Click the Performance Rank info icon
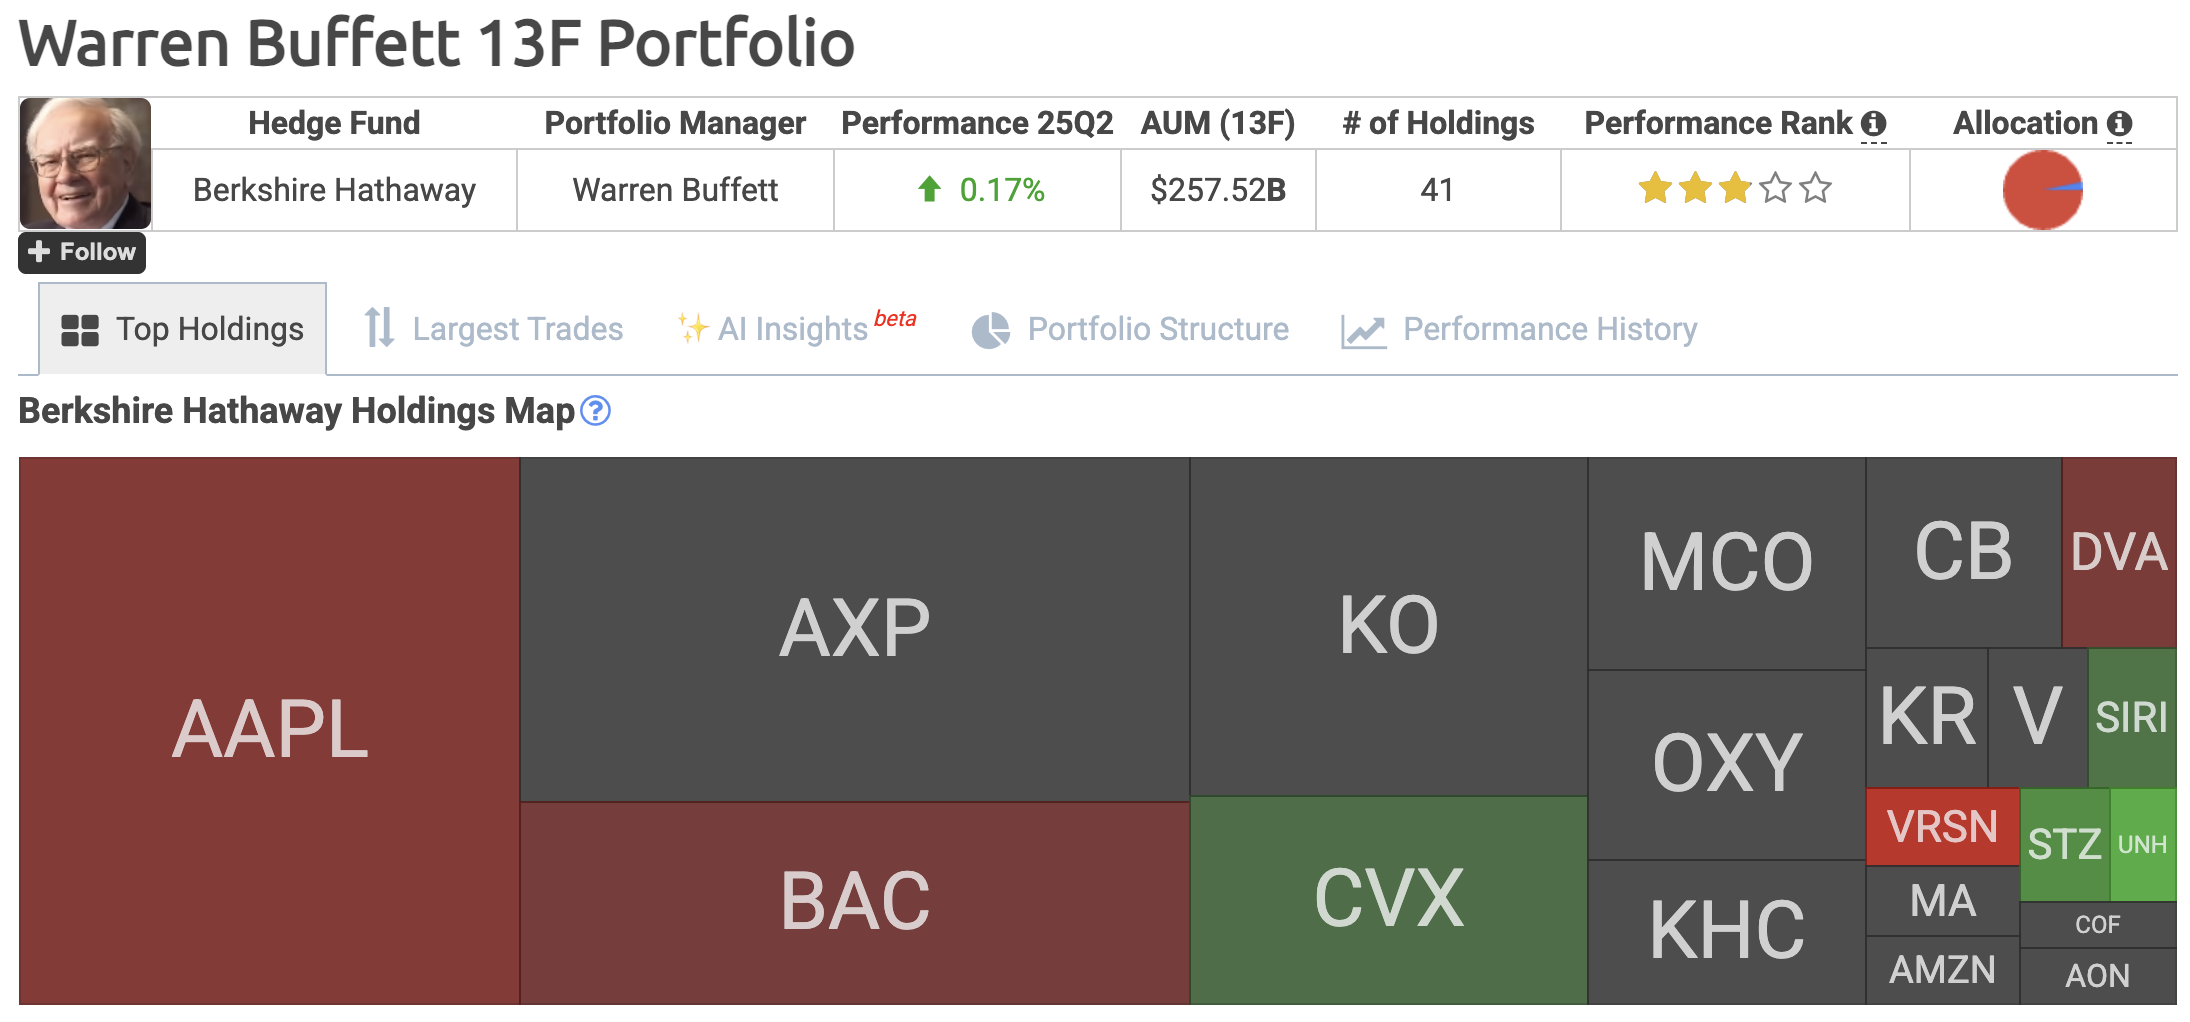This screenshot has width=2190, height=1022. point(1873,124)
